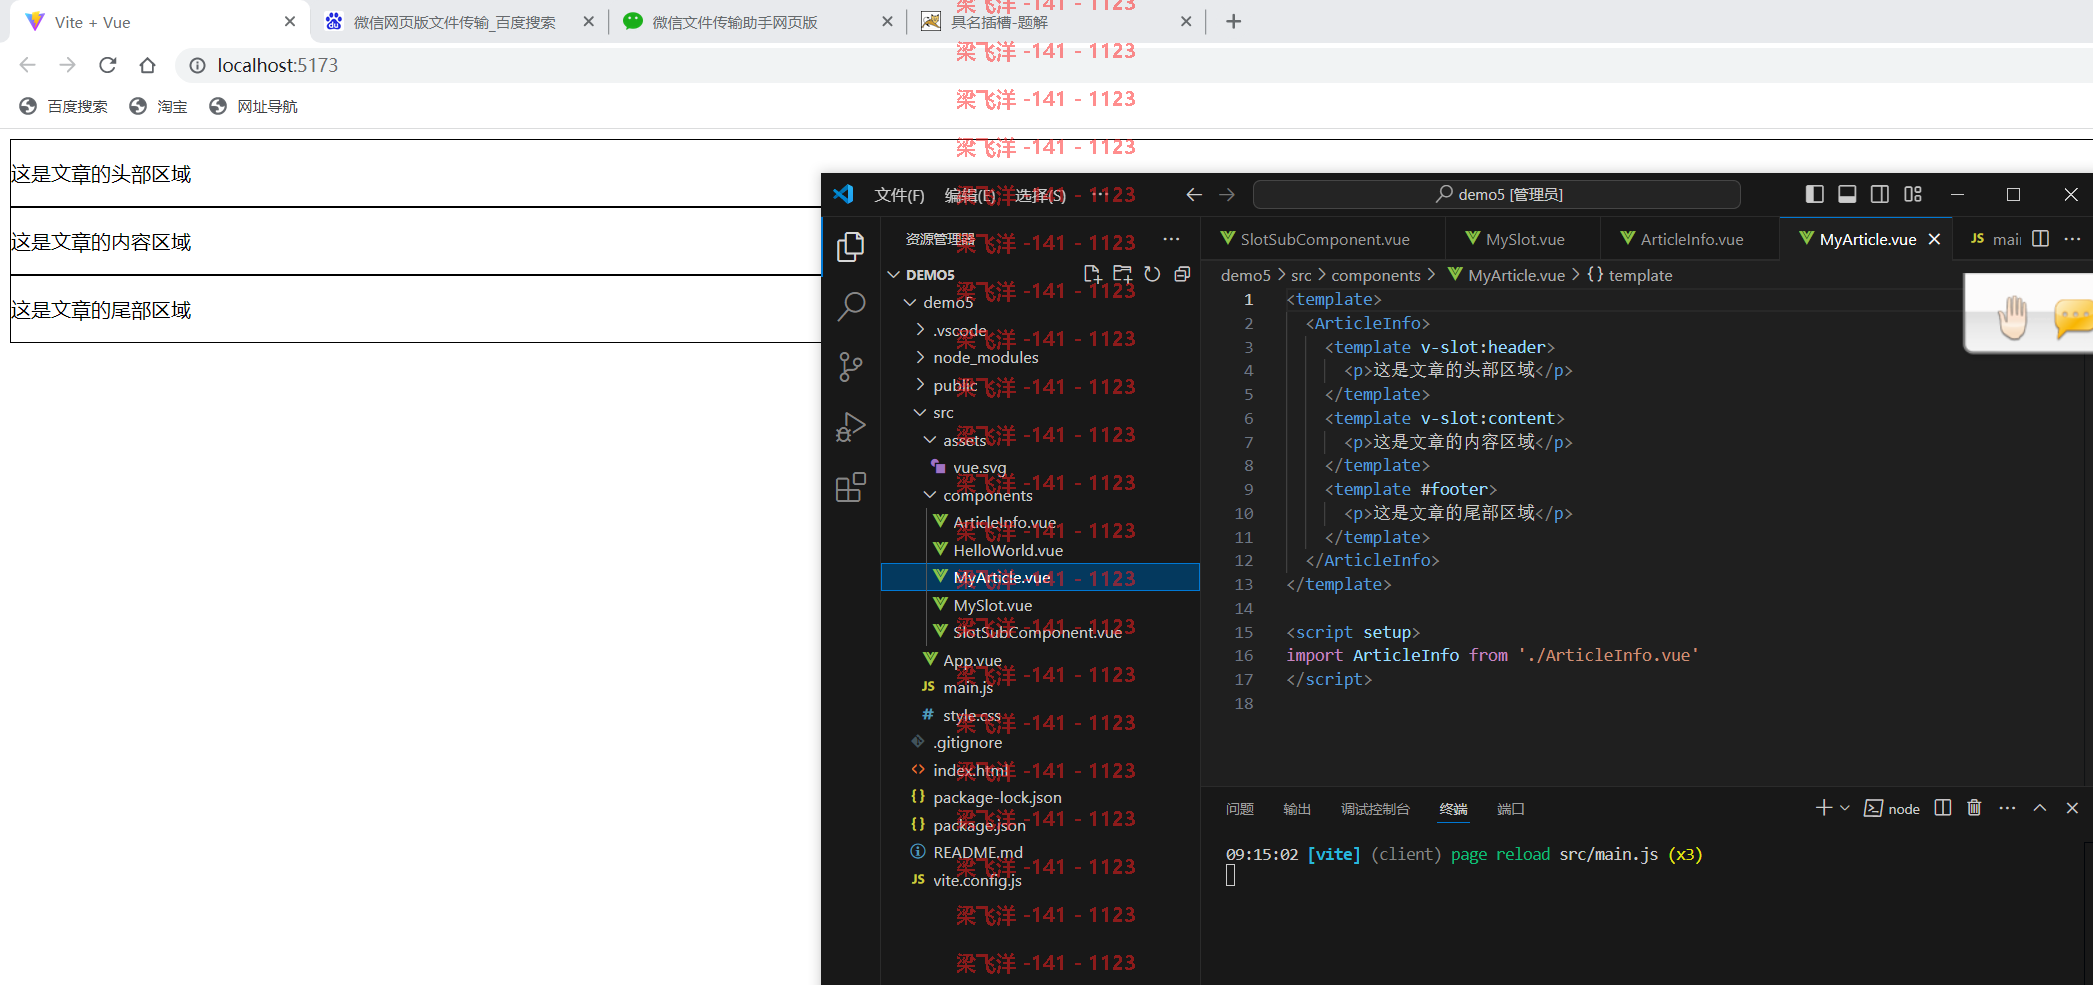Screen dimensions: 2093x985
Task: Open the Extensions view icon
Action: (851, 487)
